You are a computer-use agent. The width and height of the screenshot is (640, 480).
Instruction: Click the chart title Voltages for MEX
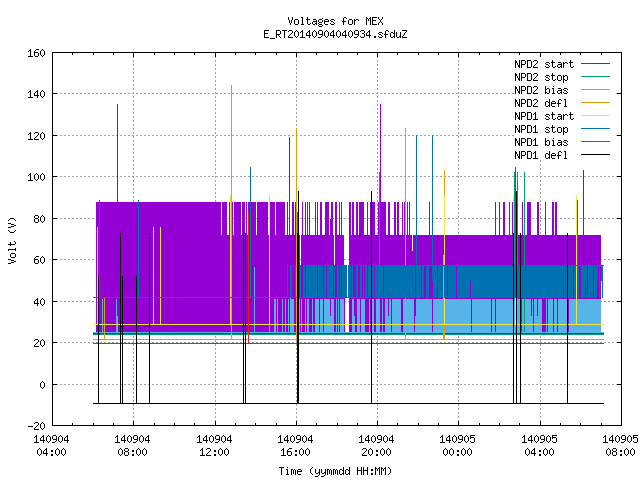pos(335,21)
